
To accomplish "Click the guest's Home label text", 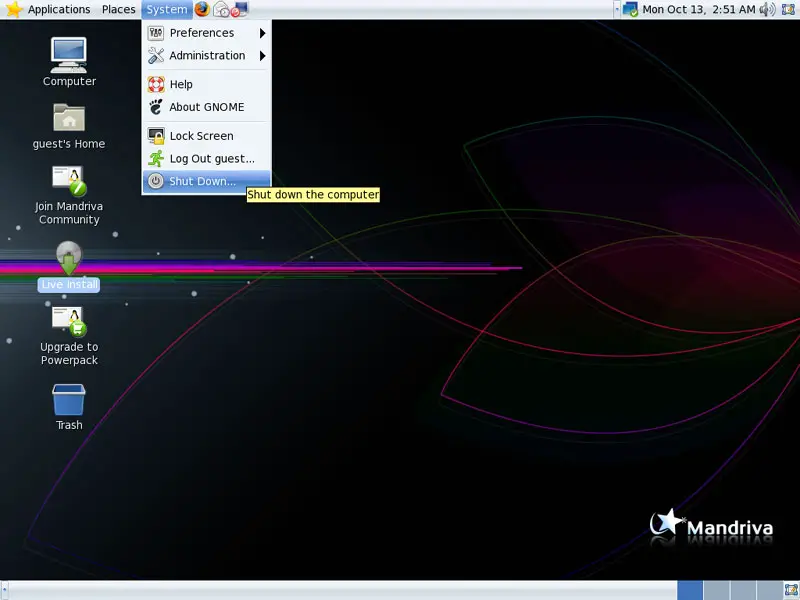I will [69, 144].
